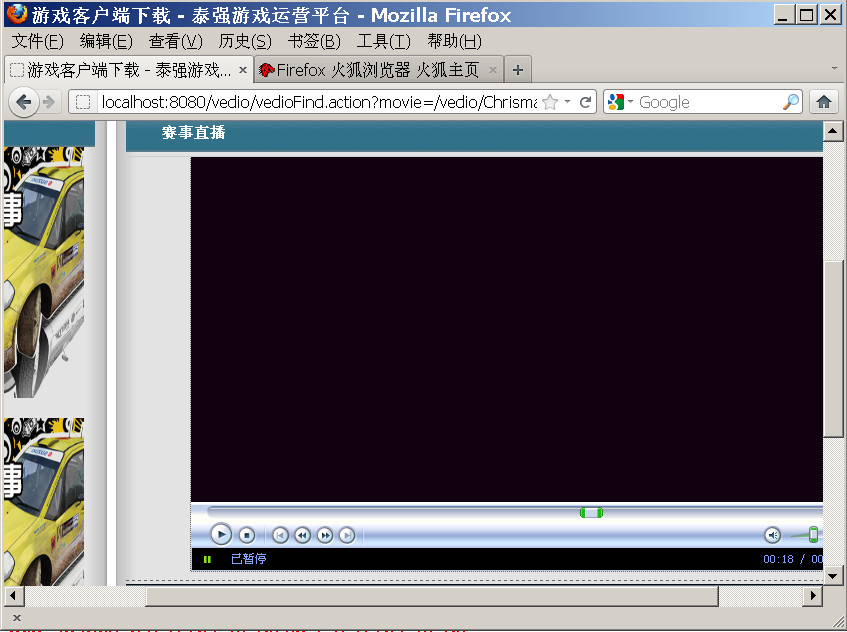
Task: Click the 00:18 elapsed time display
Action: (x=778, y=559)
